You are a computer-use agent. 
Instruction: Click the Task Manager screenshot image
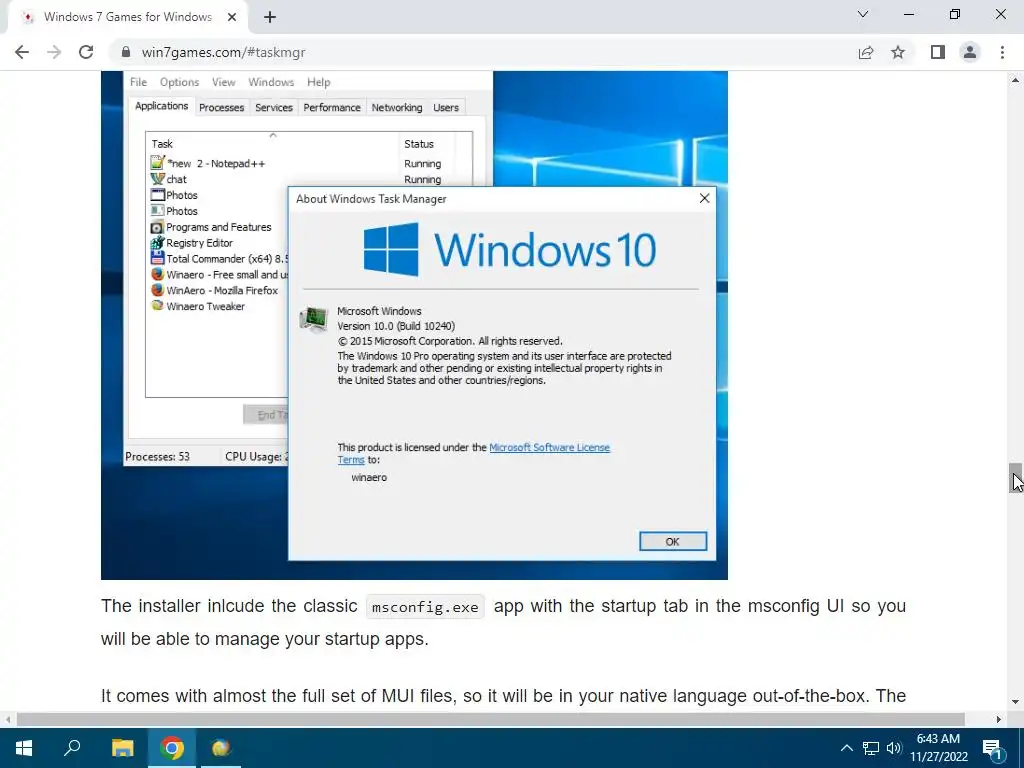click(x=414, y=325)
